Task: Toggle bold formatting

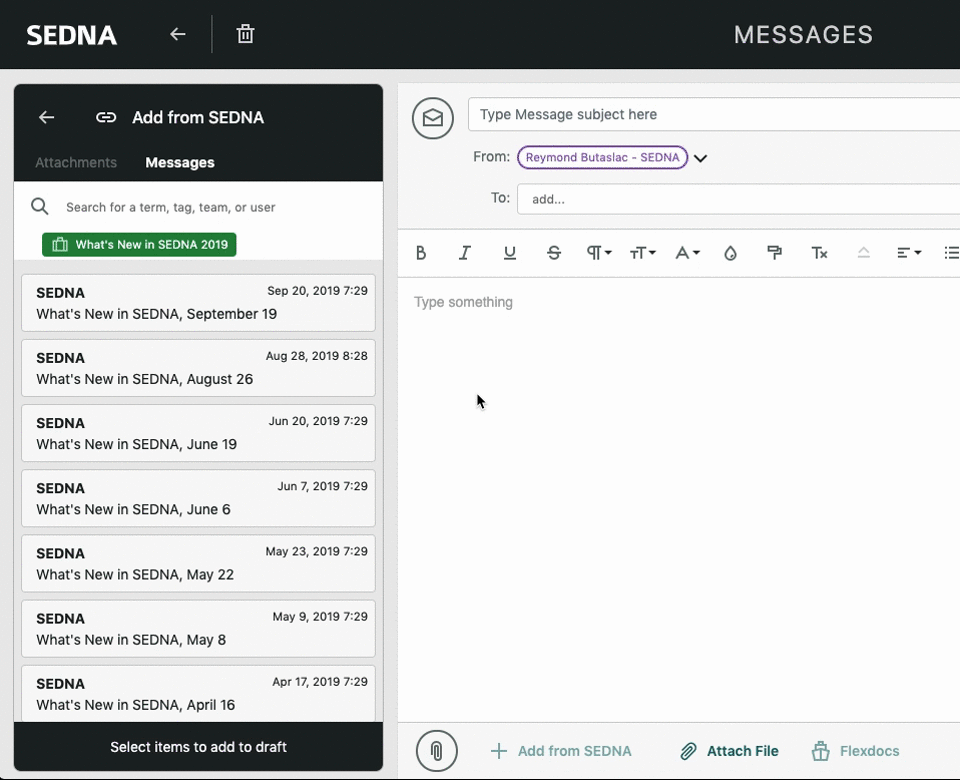Action: tap(421, 253)
